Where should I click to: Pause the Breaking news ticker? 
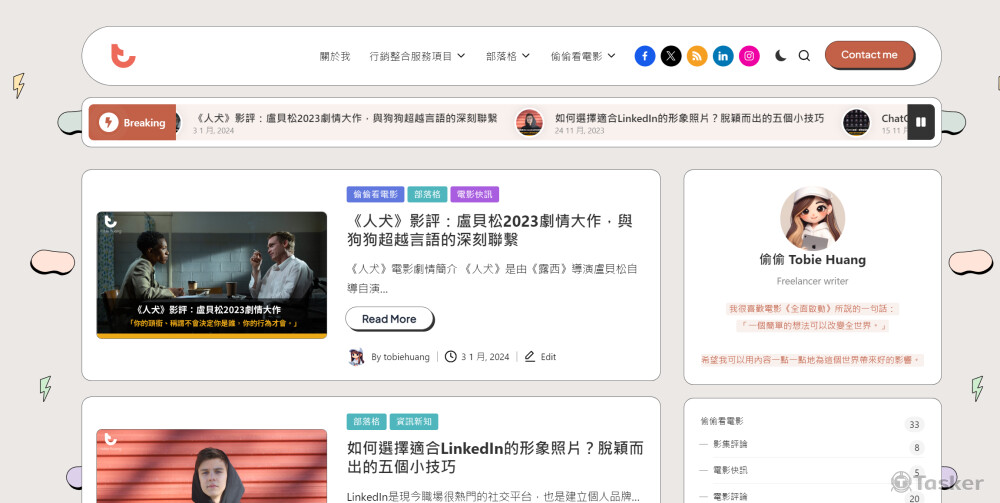(921, 122)
